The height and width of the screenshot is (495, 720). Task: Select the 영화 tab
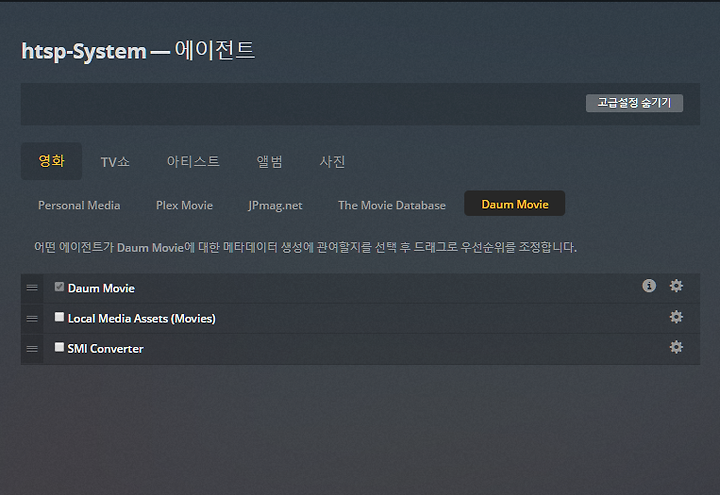click(x=51, y=161)
